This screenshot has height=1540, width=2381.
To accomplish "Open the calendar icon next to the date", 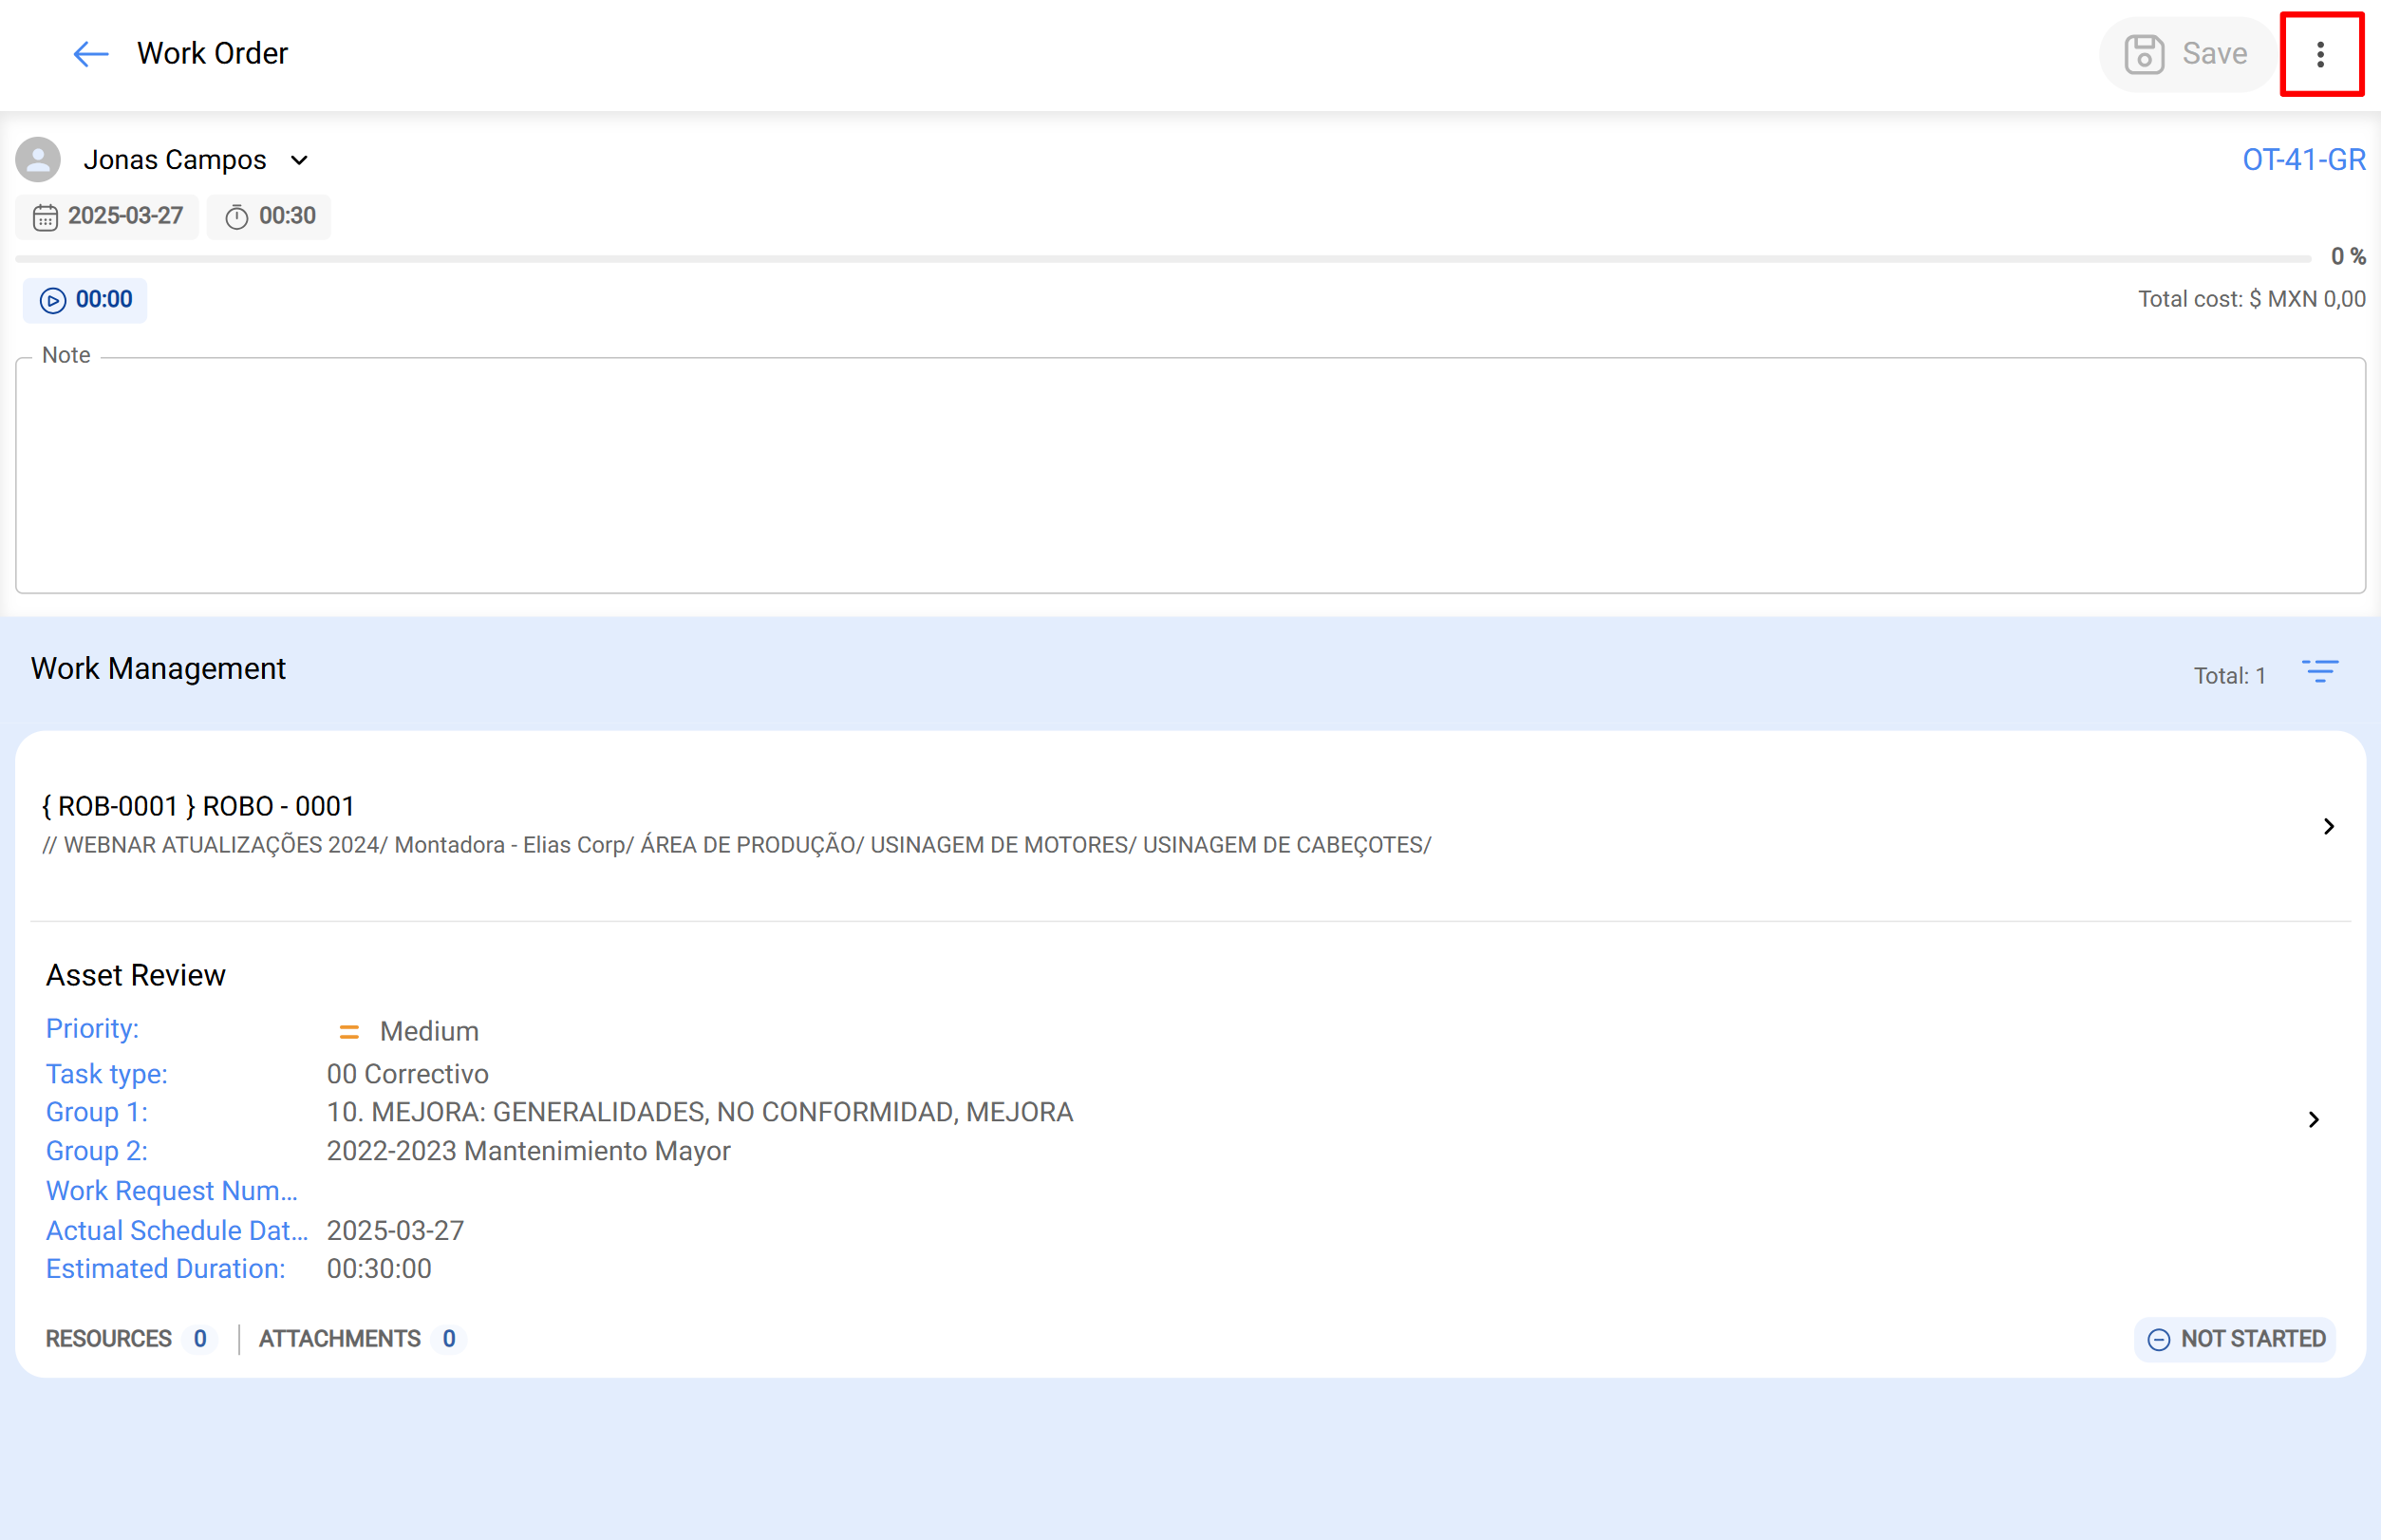I will pos(46,216).
